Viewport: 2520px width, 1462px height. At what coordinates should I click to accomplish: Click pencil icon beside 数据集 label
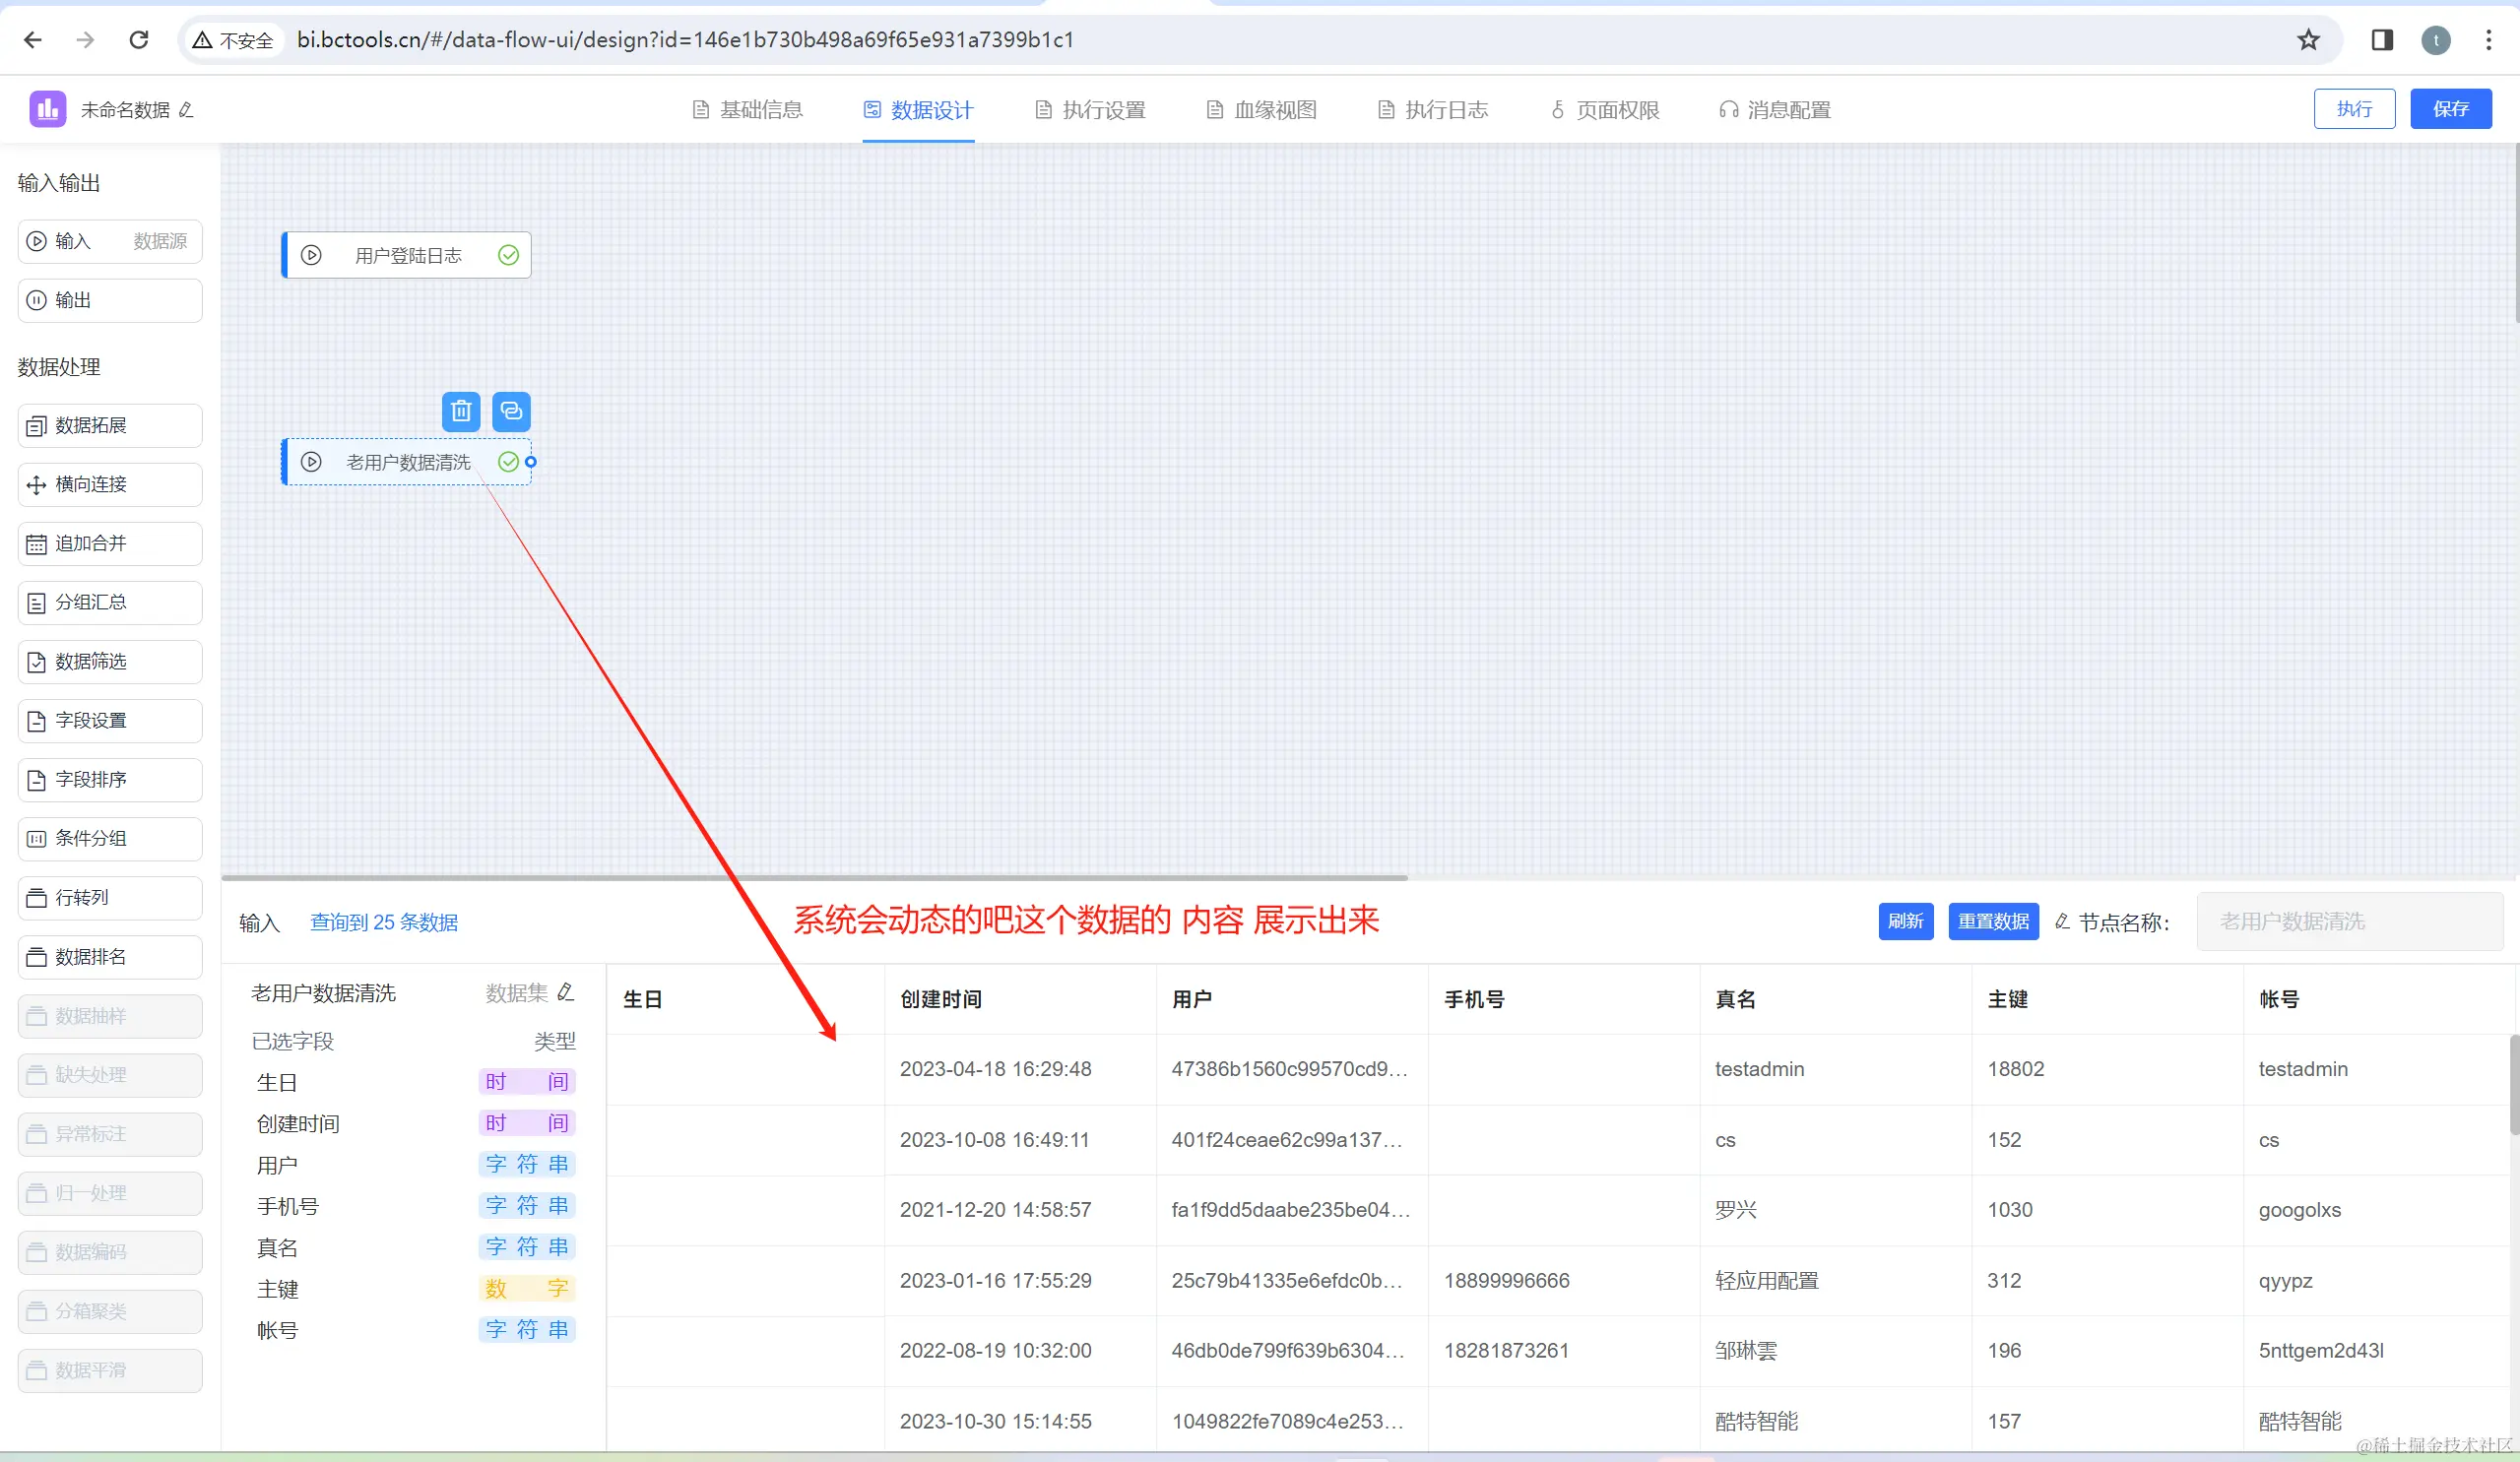pyautogui.click(x=566, y=992)
